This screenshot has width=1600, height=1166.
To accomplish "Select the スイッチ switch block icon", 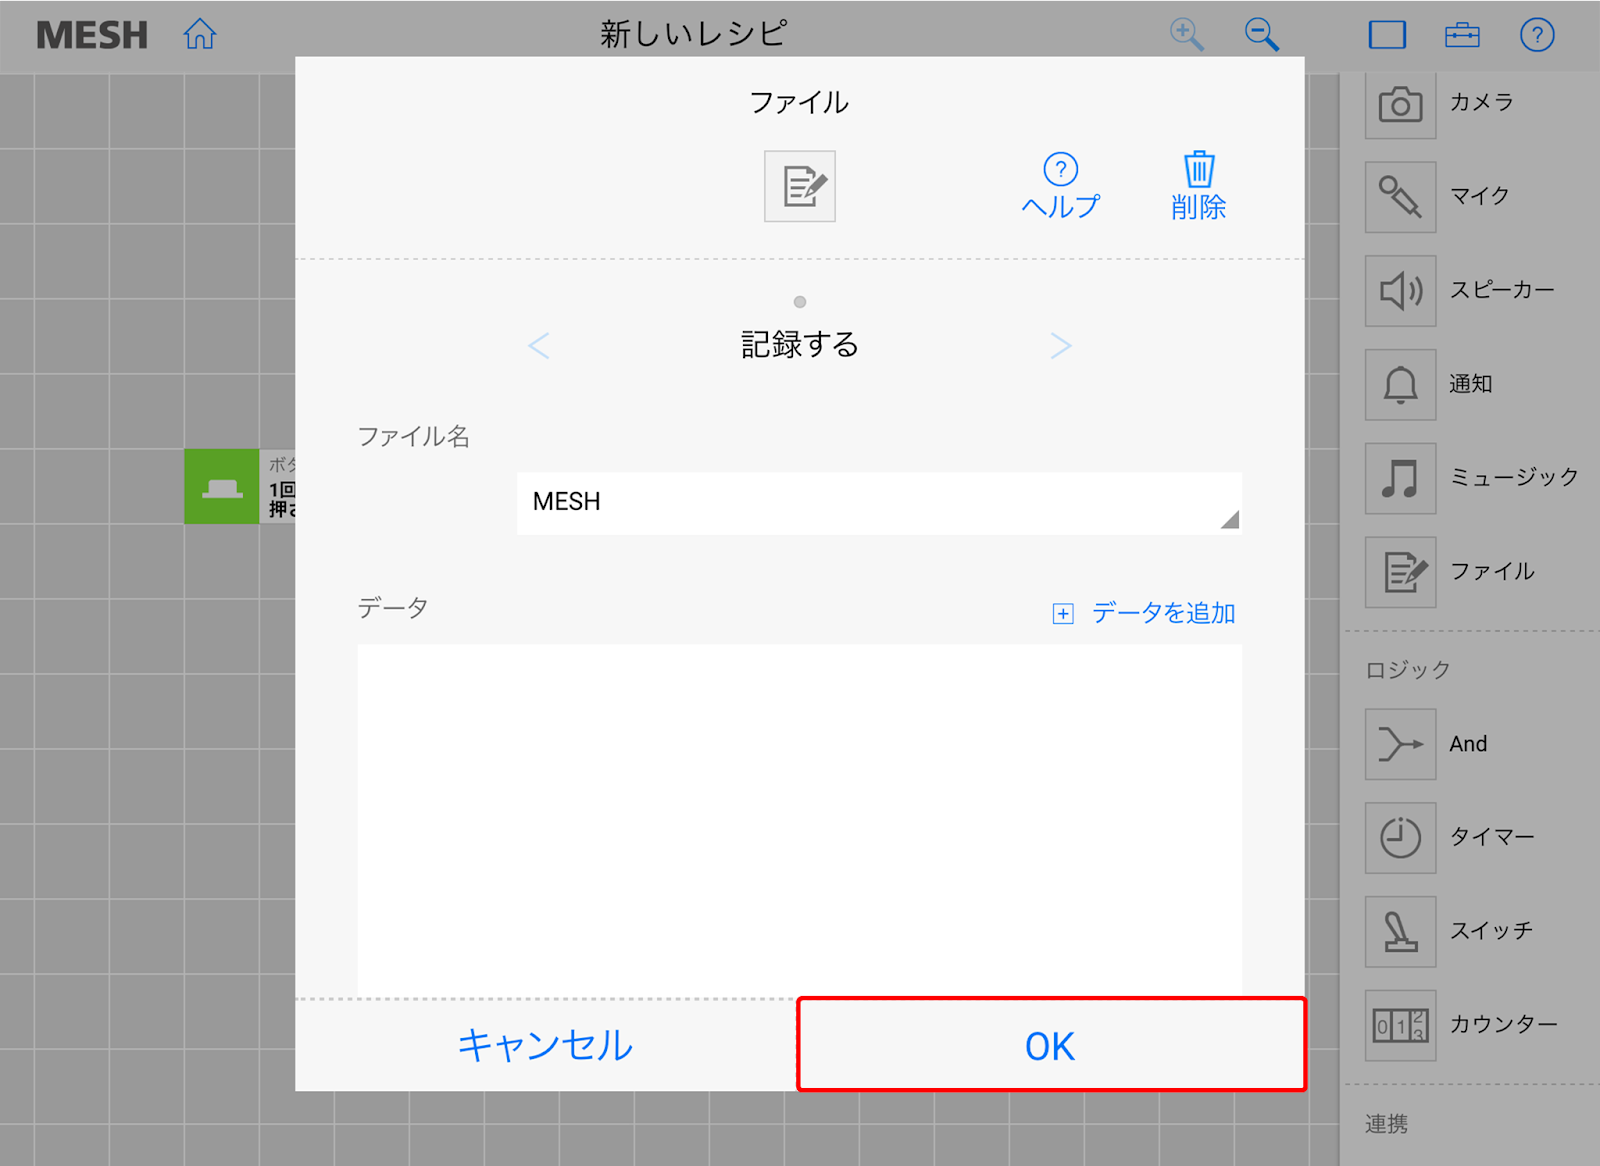I will 1400,932.
